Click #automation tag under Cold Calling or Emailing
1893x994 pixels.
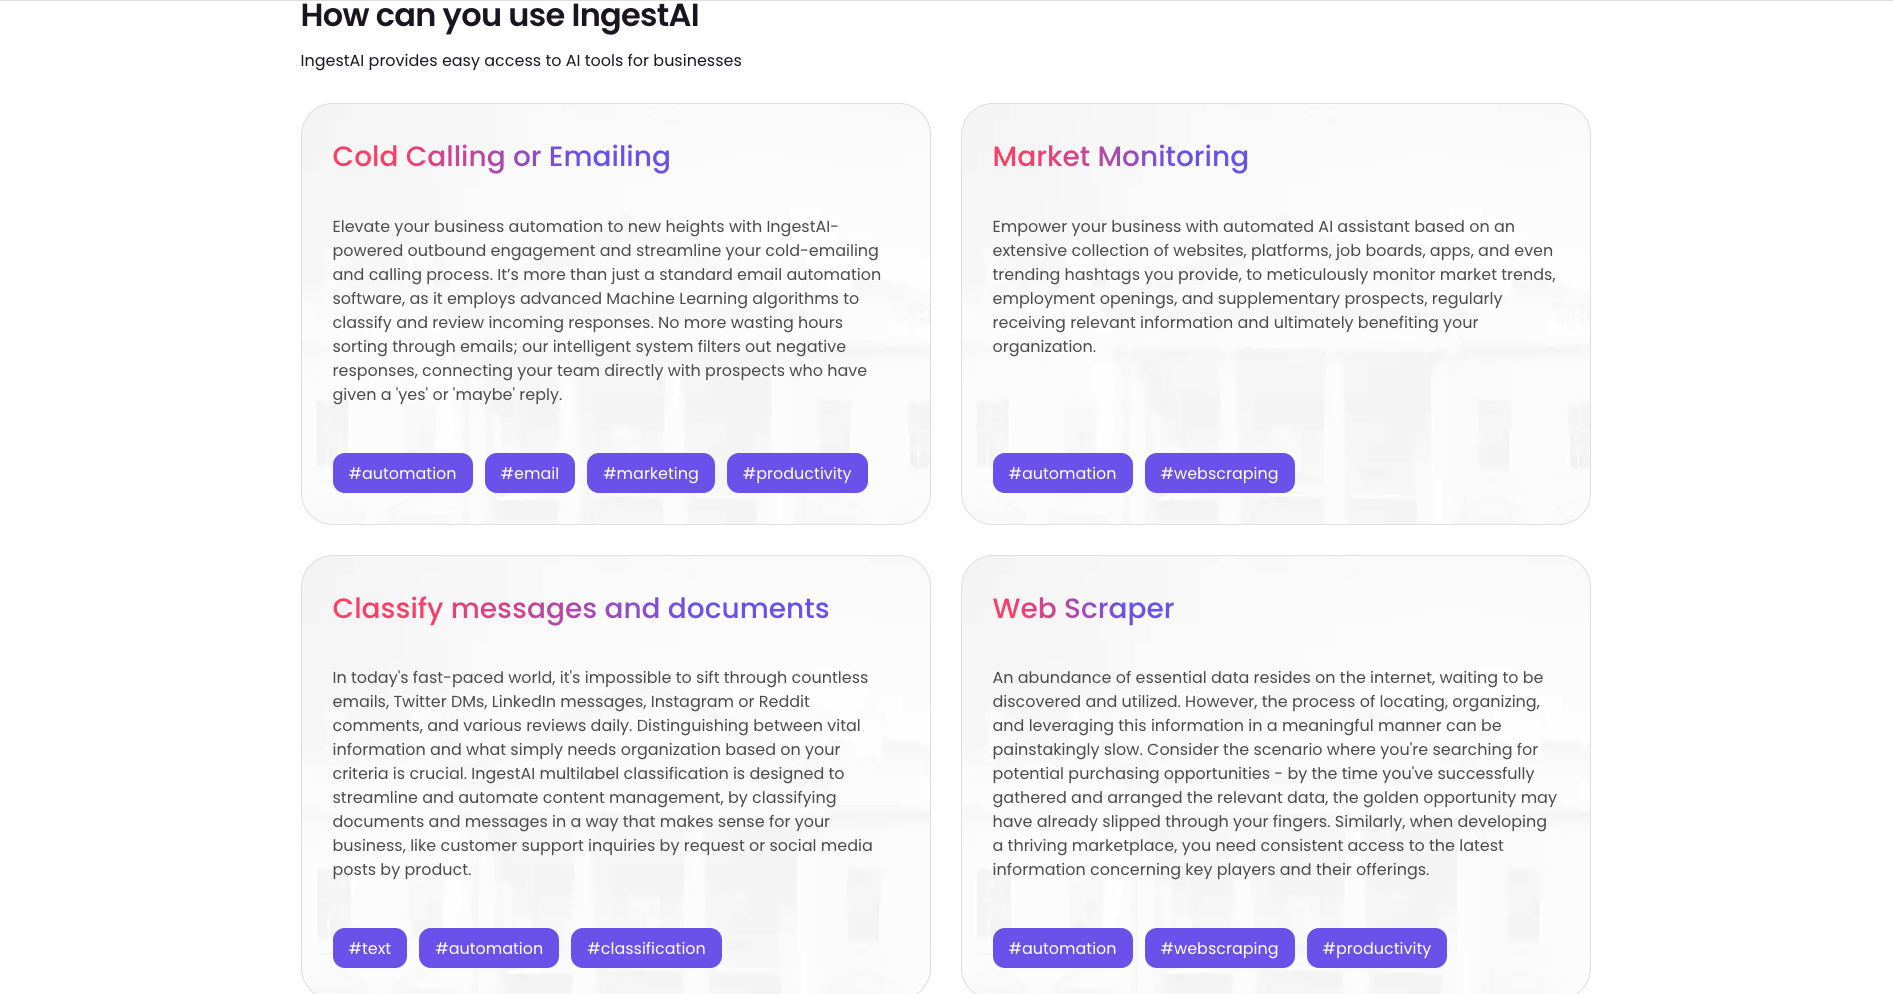coord(402,473)
